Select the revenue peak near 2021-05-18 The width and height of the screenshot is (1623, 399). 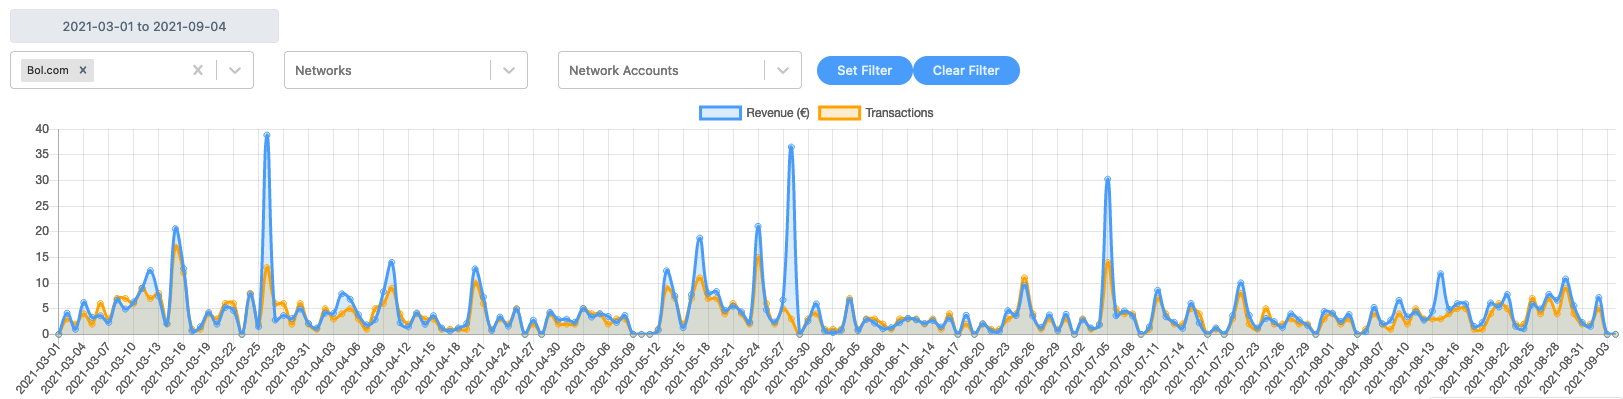[699, 238]
